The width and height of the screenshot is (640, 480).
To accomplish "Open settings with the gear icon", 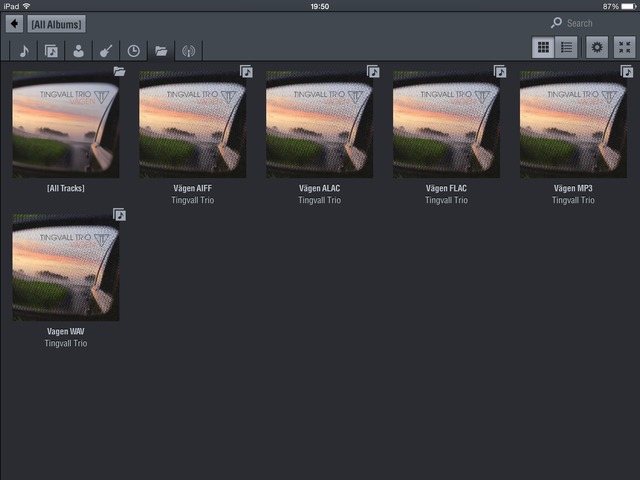I will pos(597,47).
